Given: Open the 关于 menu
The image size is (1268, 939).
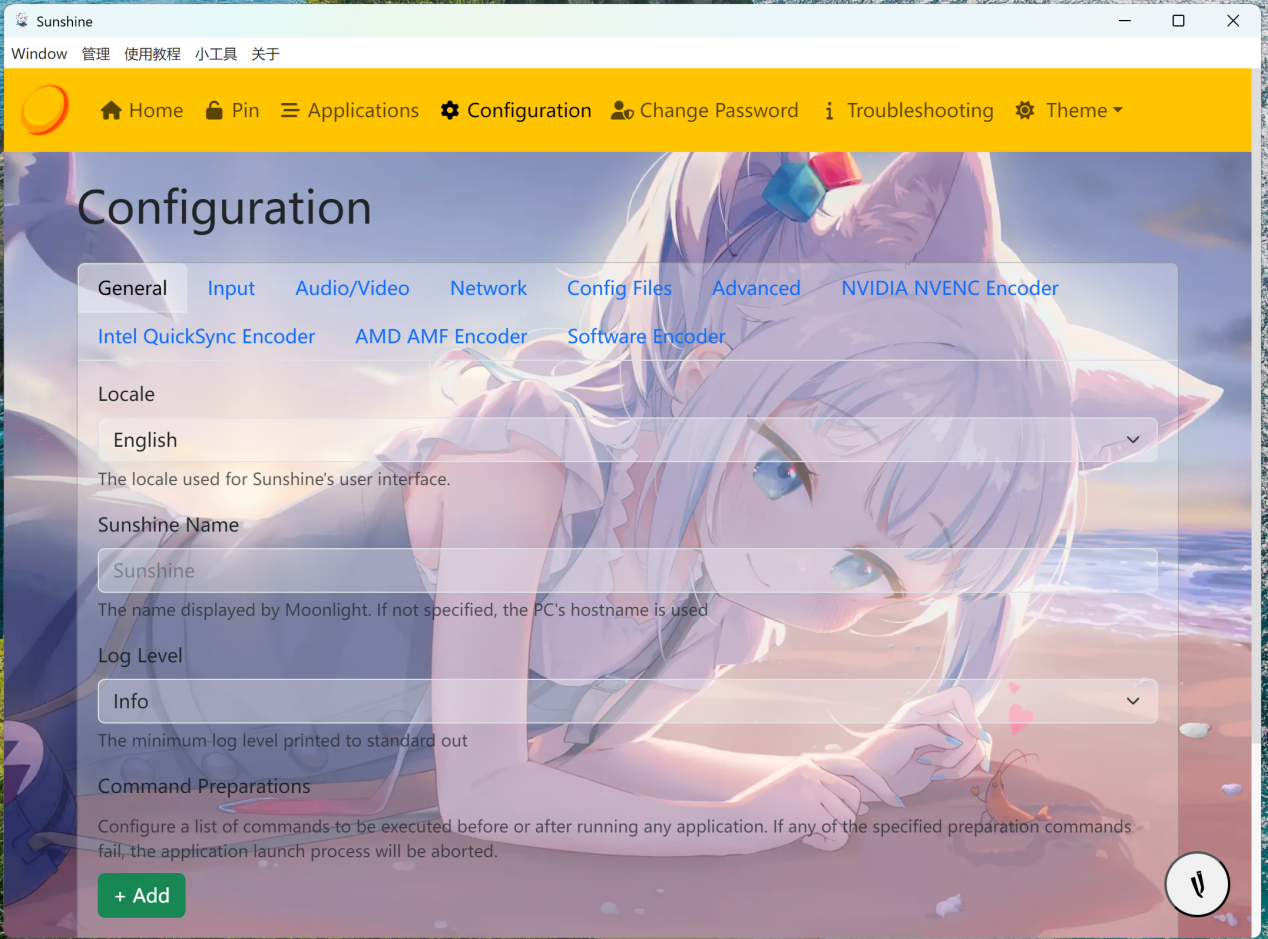Looking at the screenshot, I should coord(265,54).
